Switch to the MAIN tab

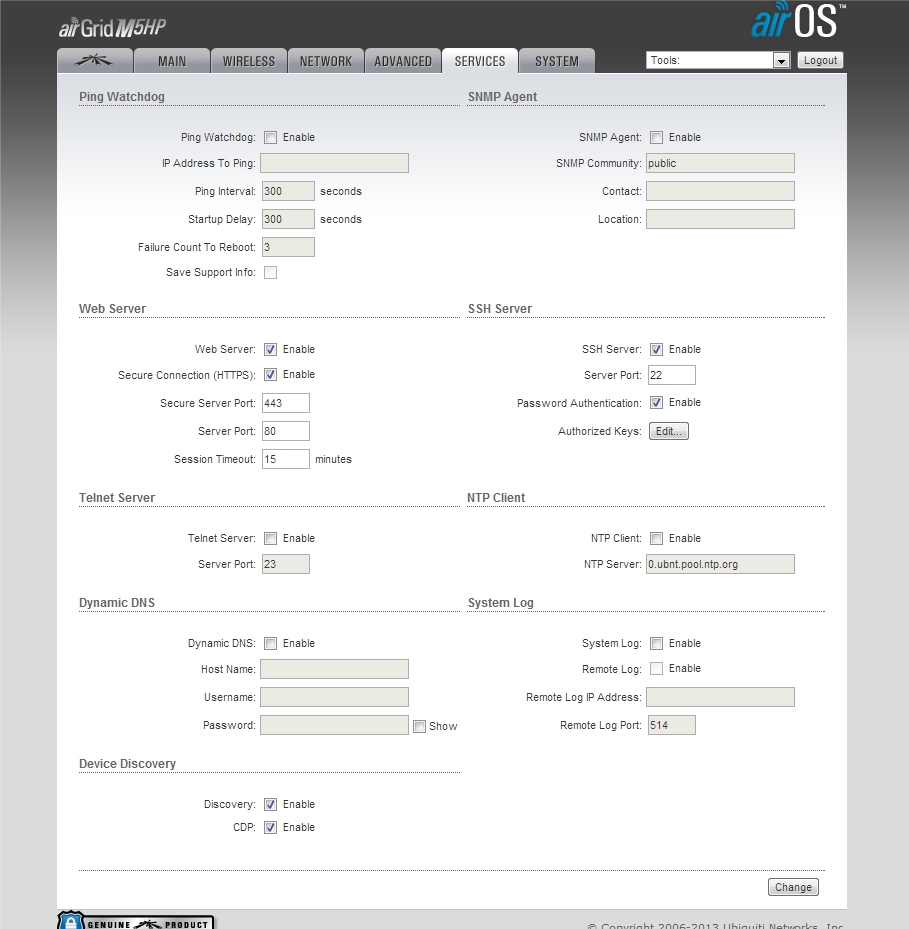pos(172,61)
